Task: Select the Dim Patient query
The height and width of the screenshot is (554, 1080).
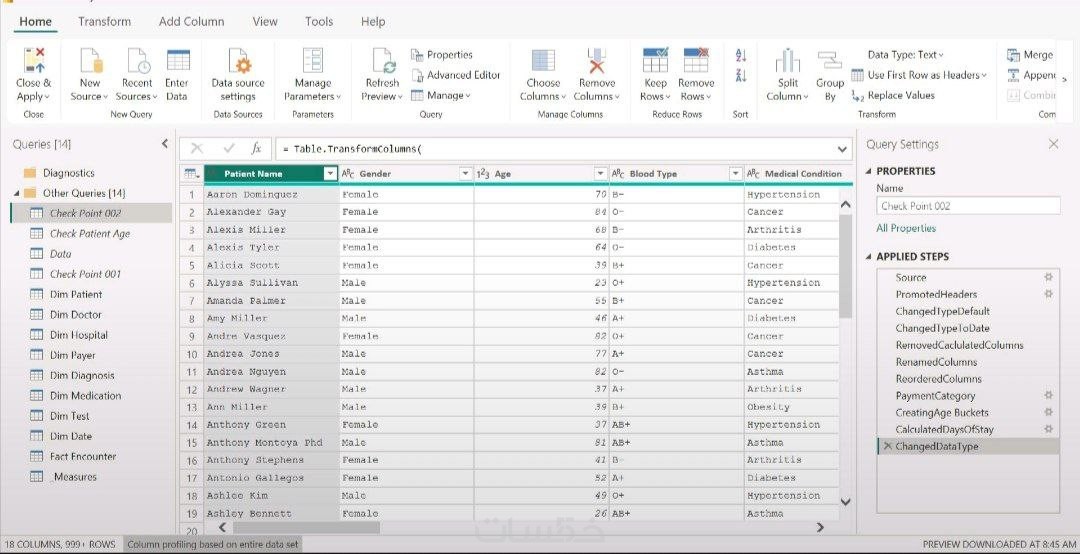Action: [76, 294]
